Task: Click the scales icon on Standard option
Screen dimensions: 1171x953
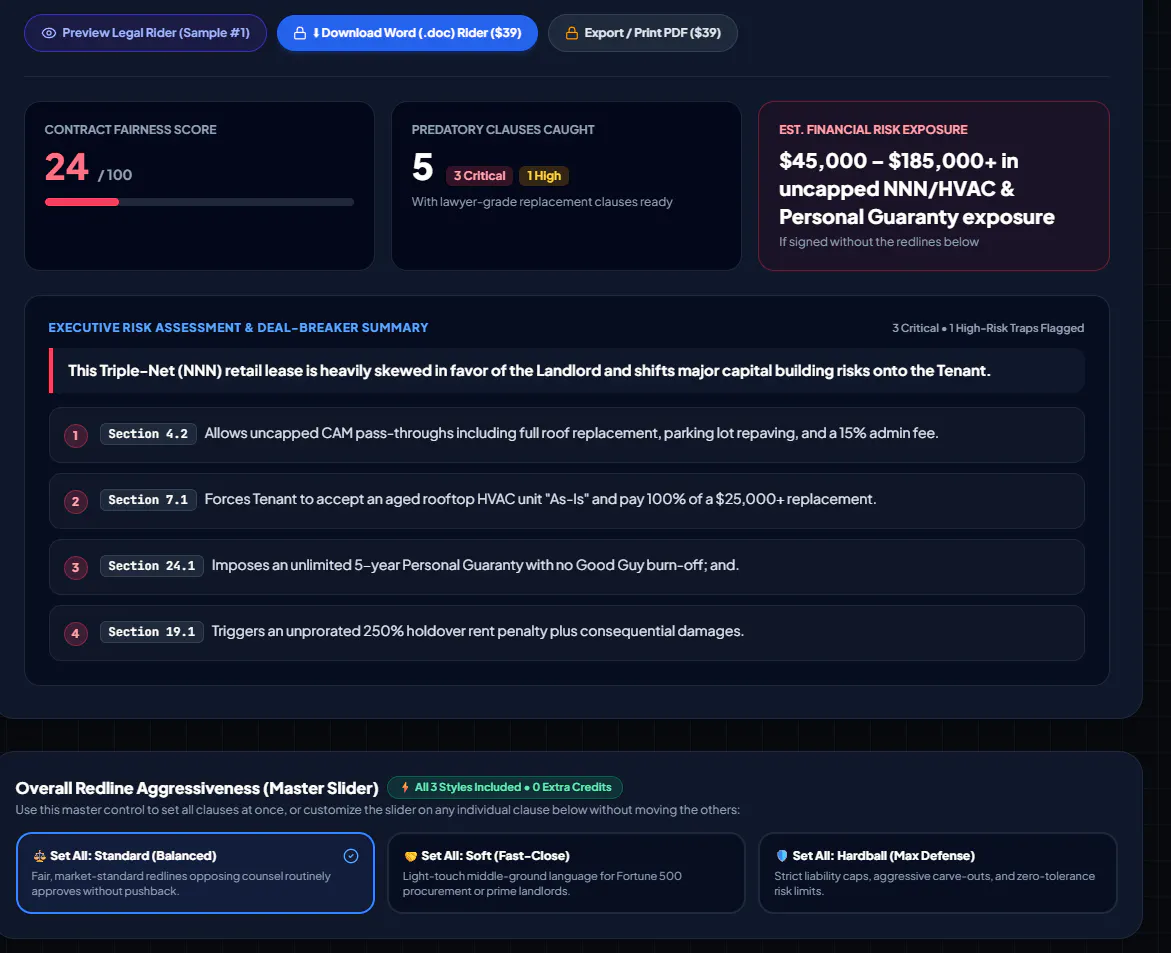Action: [x=40, y=856]
